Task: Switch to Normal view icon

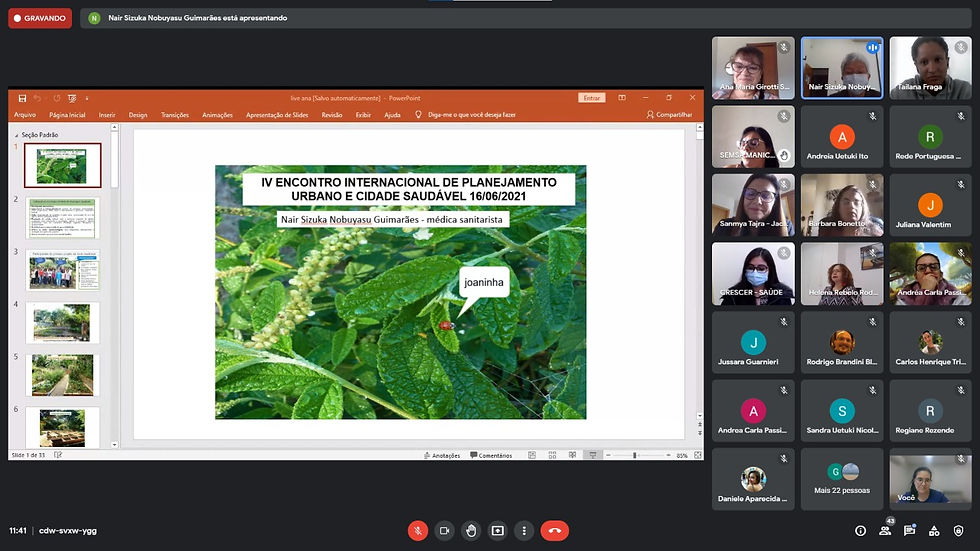Action: pyautogui.click(x=532, y=455)
